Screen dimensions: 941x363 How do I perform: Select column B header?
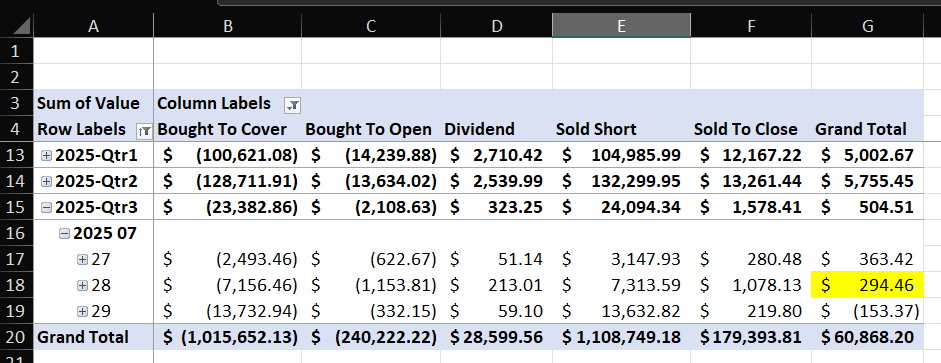pos(227,25)
